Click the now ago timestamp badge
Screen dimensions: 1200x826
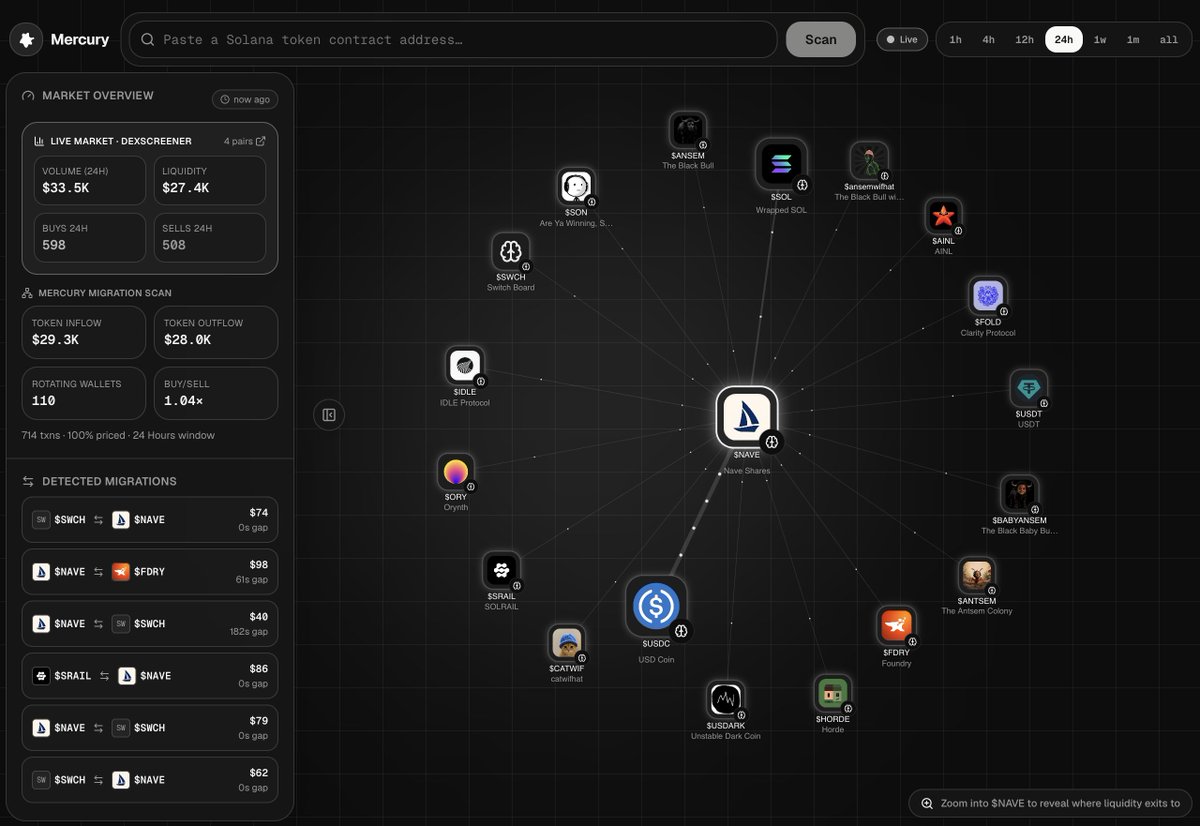click(x=245, y=99)
